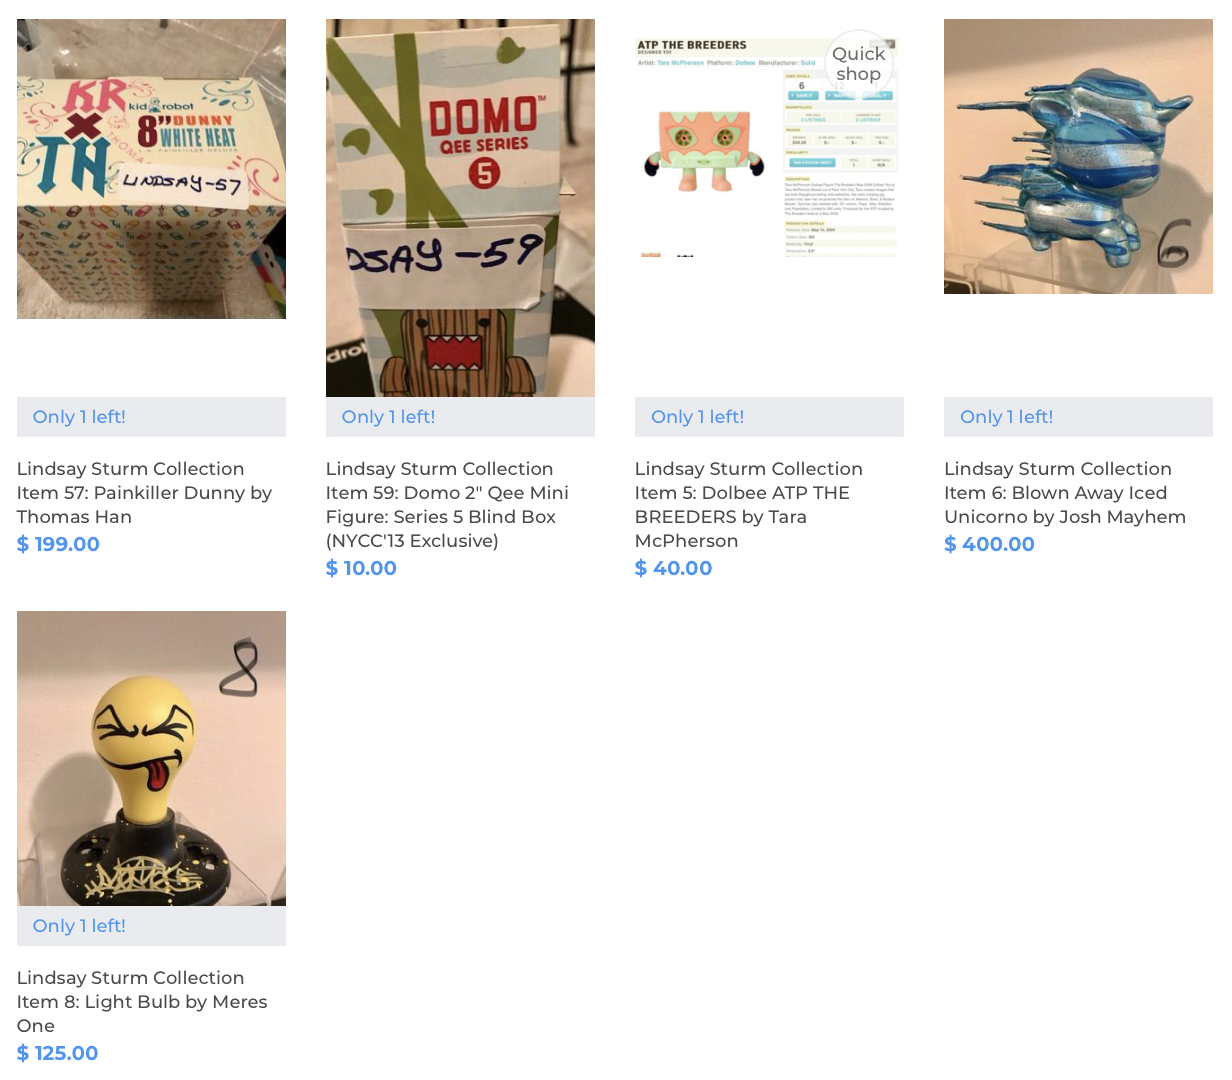Open Item 5: Dolbee ATP THE BREEDERS link

tap(748, 505)
